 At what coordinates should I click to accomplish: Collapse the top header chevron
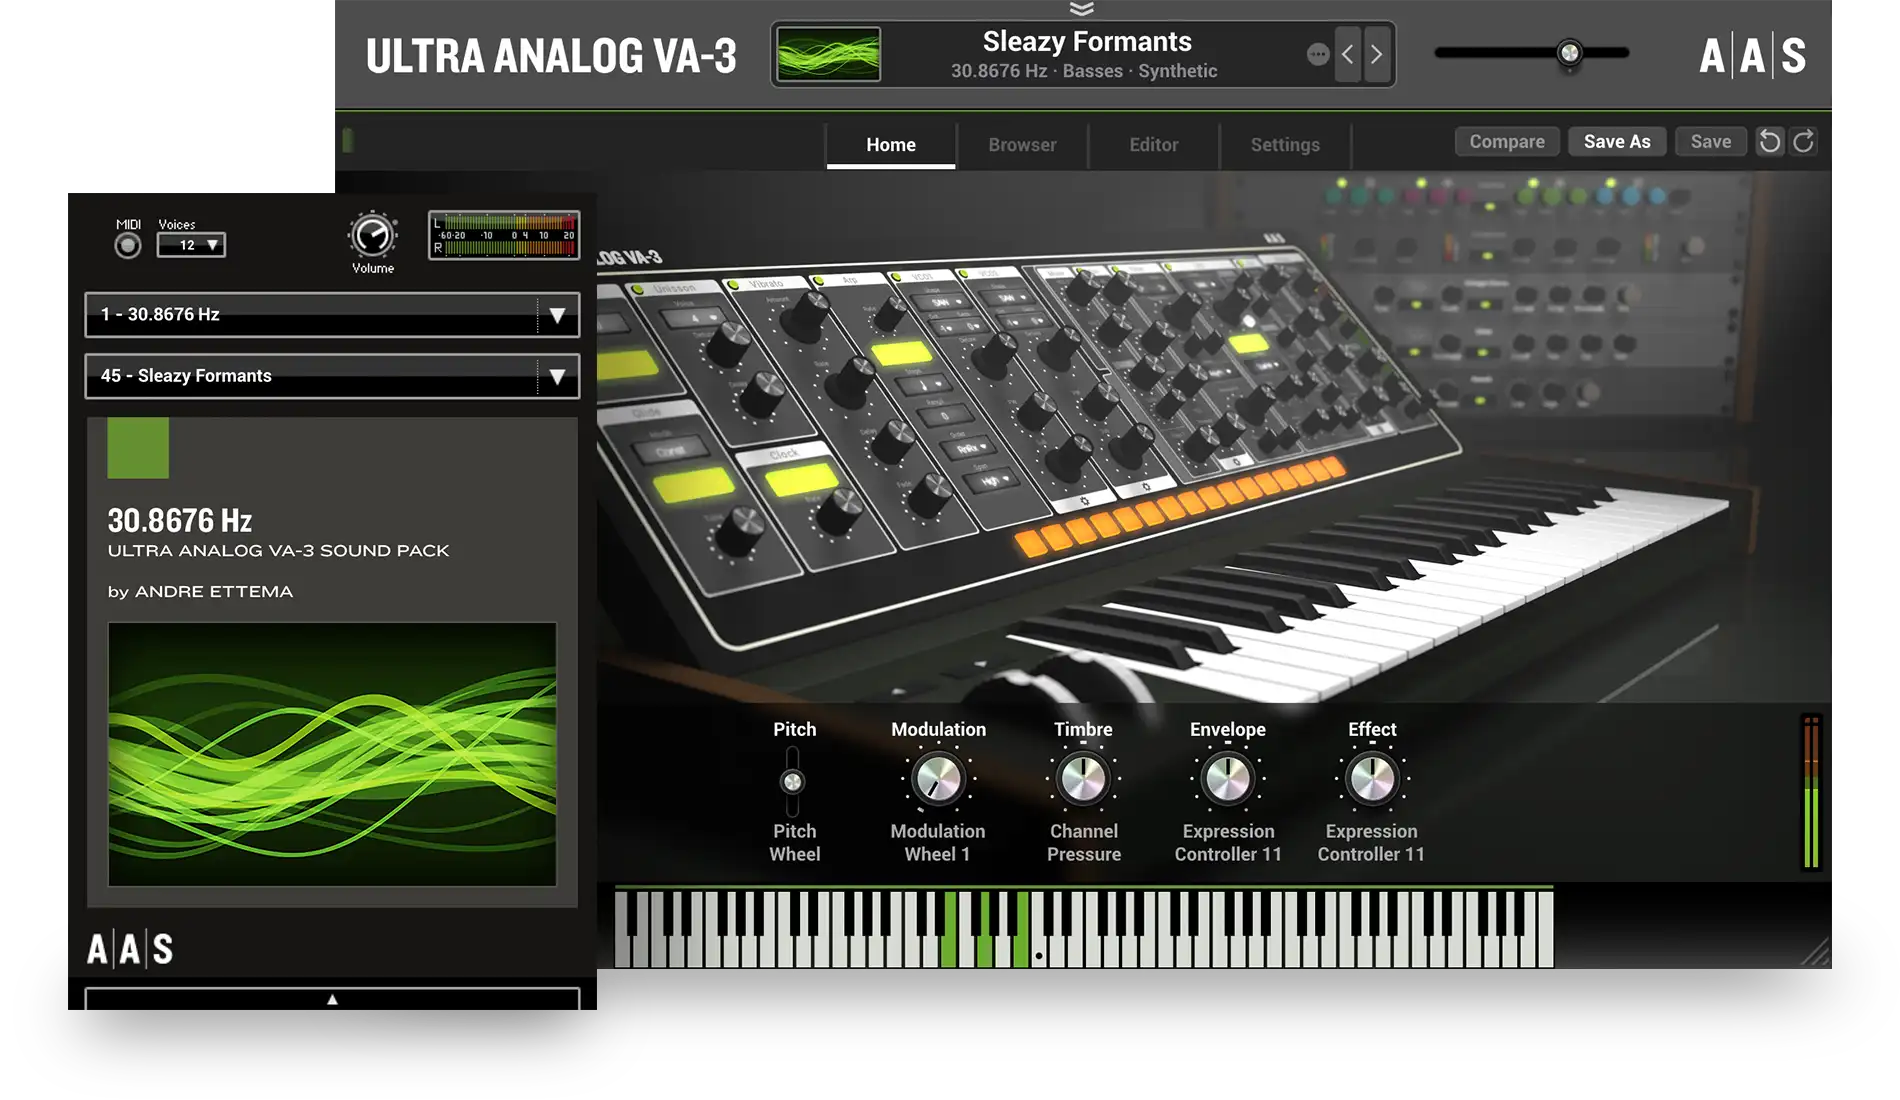click(x=1081, y=9)
